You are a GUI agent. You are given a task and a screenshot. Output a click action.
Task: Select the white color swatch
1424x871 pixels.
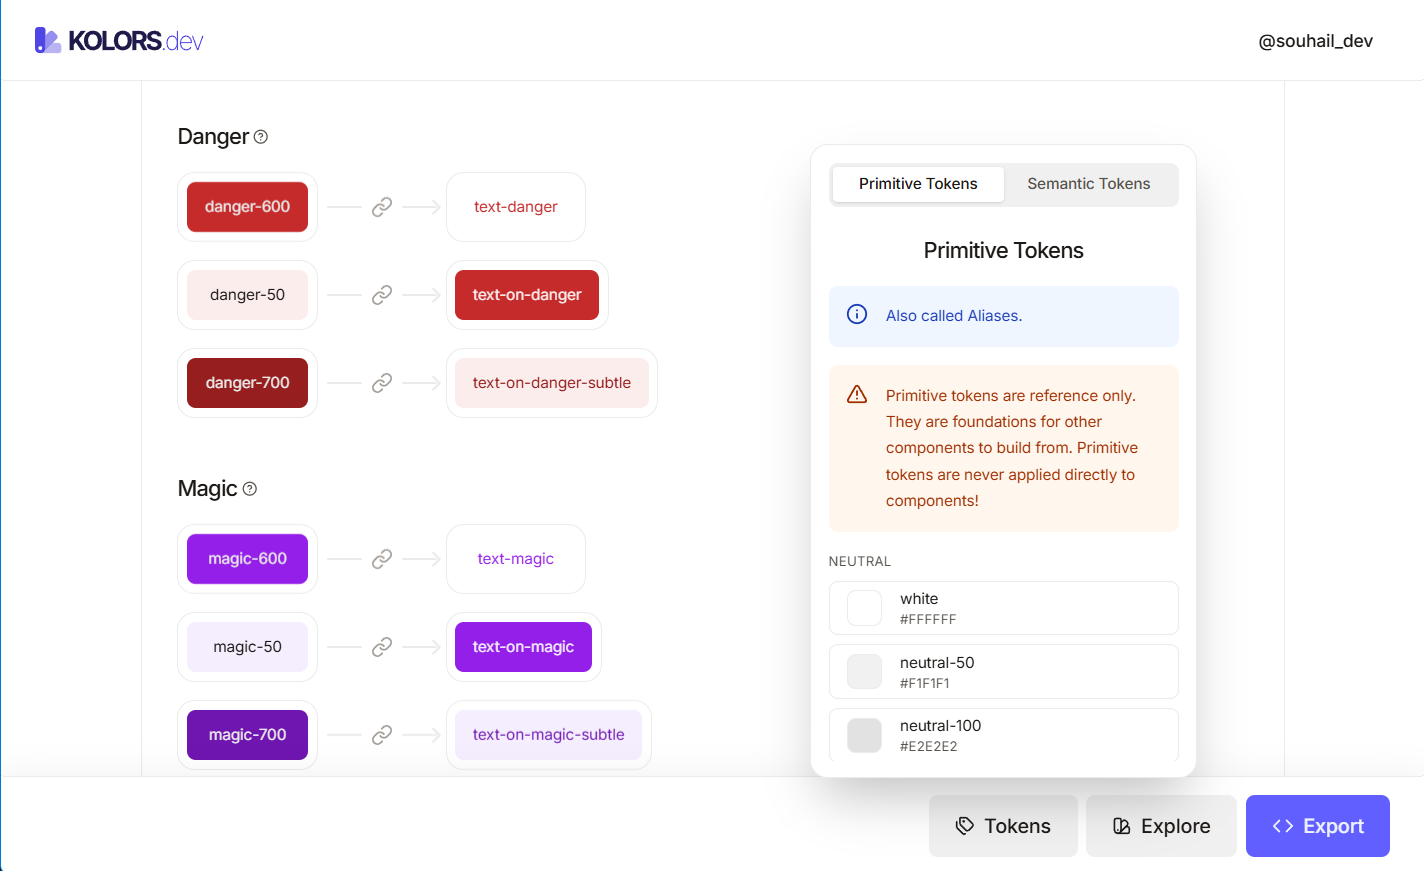click(863, 607)
